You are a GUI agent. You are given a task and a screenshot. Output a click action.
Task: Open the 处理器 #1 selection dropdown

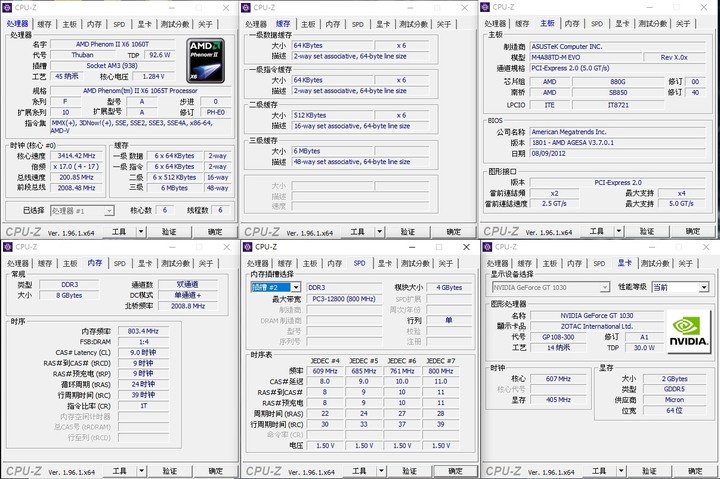point(82,210)
